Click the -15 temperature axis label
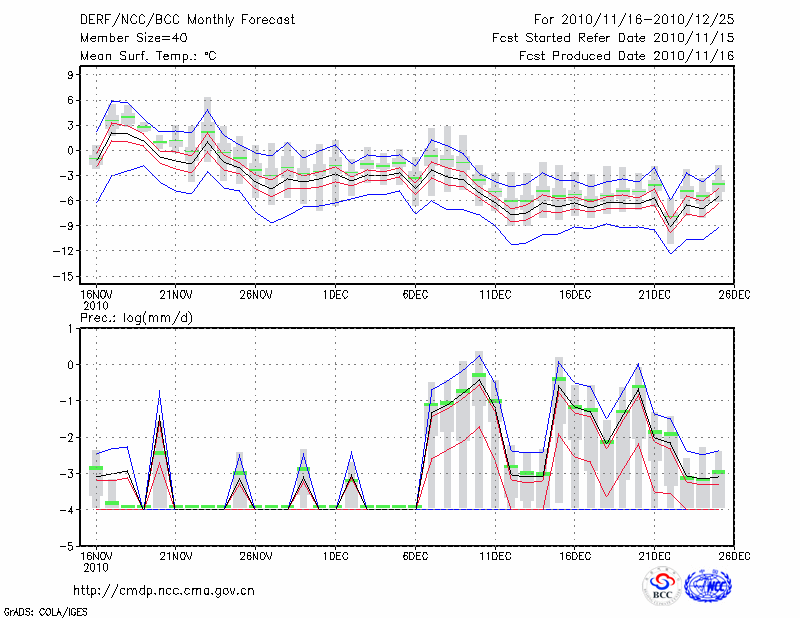800x618 pixels. 66,276
